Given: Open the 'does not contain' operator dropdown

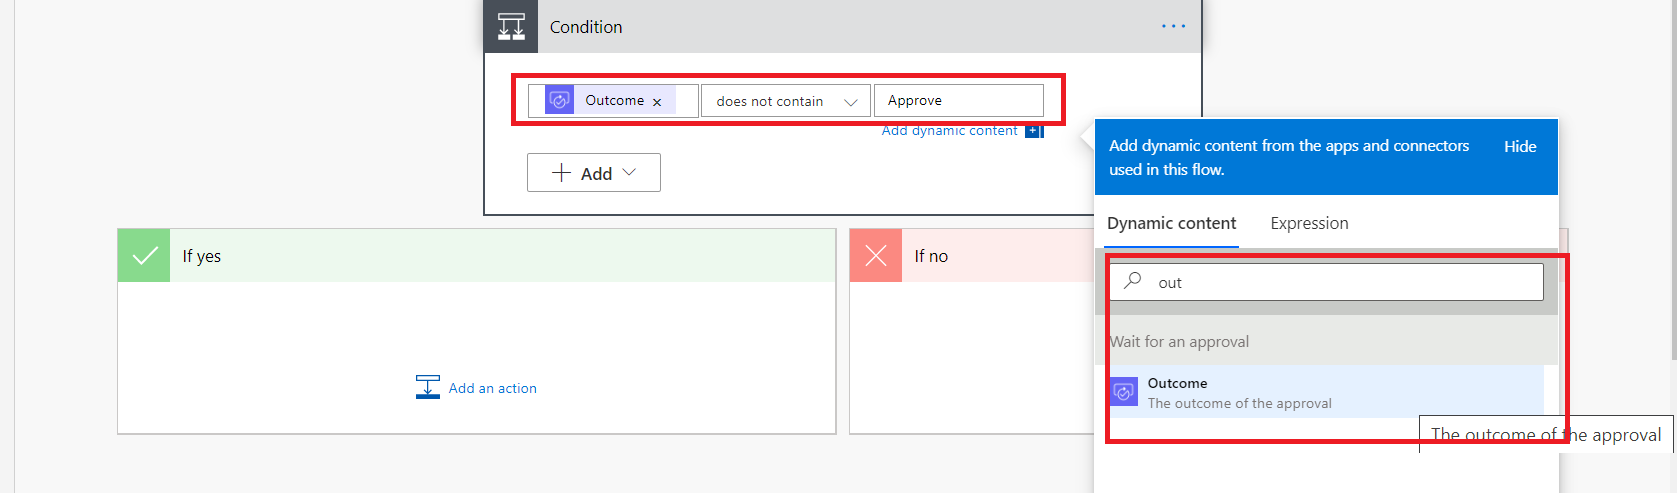Looking at the screenshot, I should [785, 101].
